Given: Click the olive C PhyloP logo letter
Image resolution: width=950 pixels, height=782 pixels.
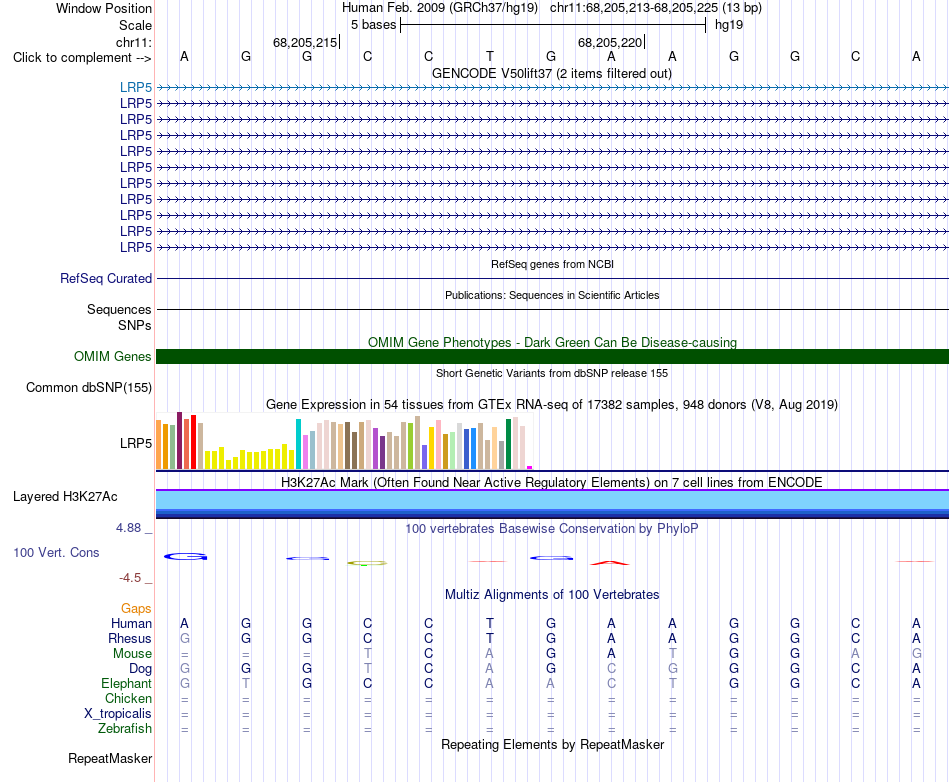Looking at the screenshot, I should (x=367, y=563).
